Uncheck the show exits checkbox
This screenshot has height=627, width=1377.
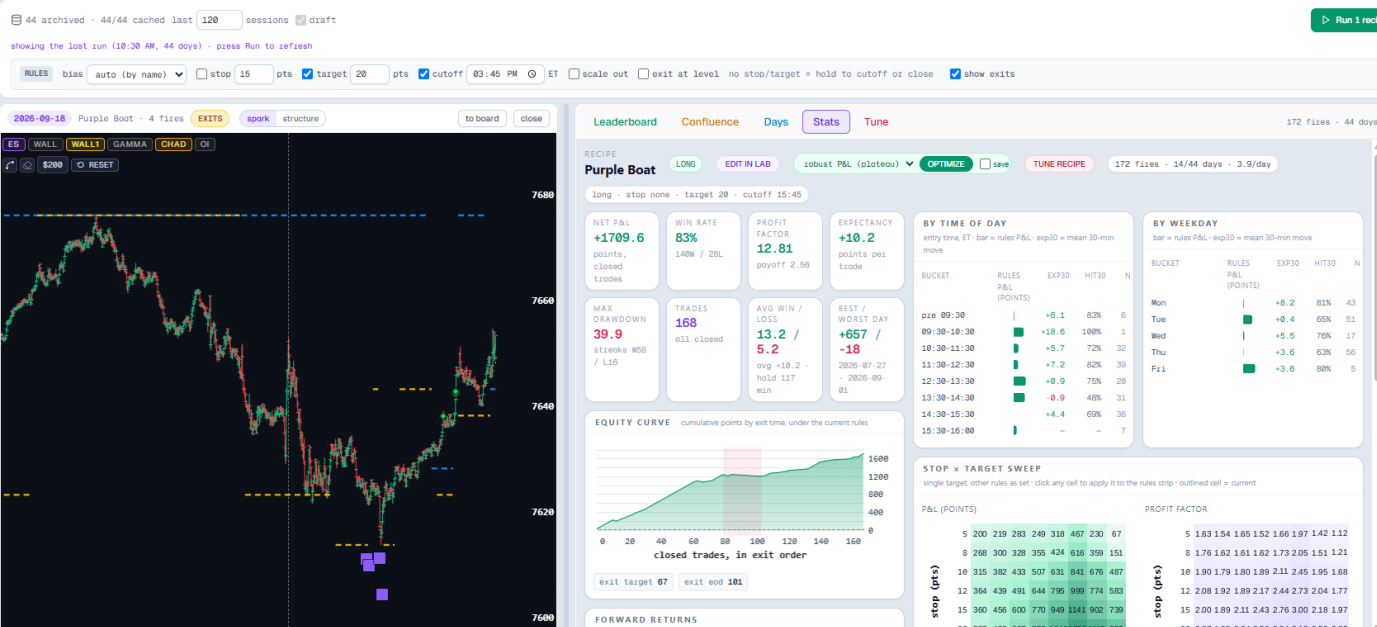tap(955, 74)
